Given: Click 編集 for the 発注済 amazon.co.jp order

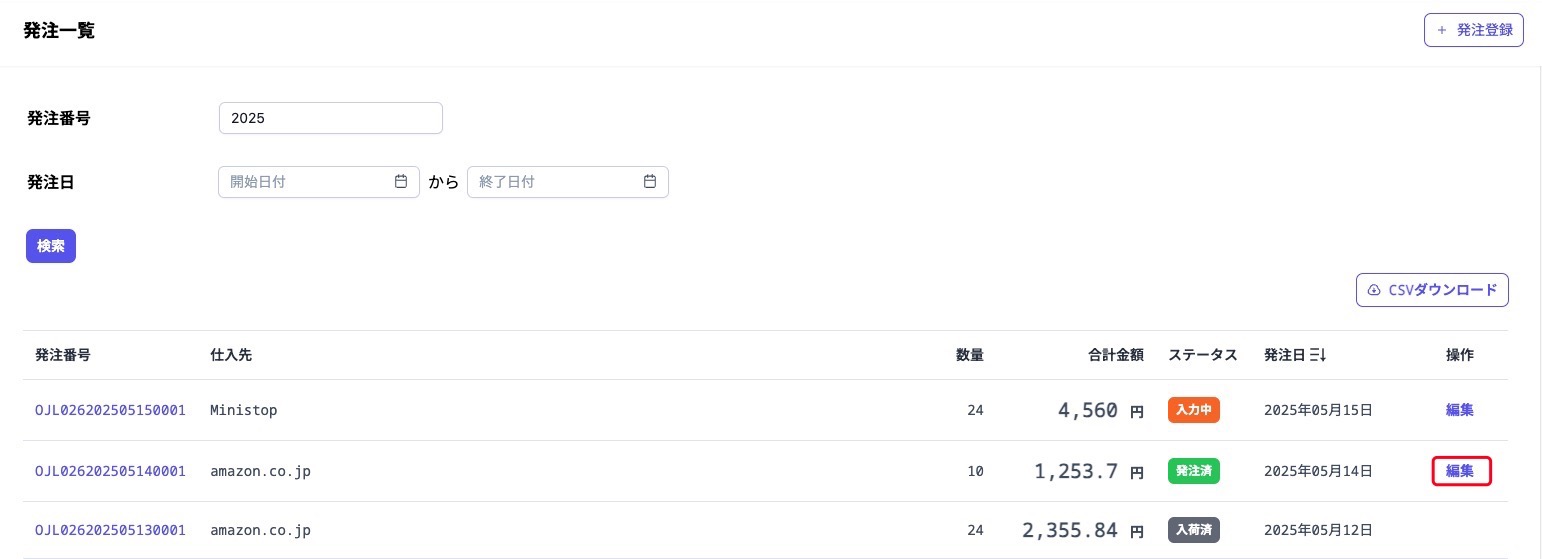Looking at the screenshot, I should point(1460,471).
